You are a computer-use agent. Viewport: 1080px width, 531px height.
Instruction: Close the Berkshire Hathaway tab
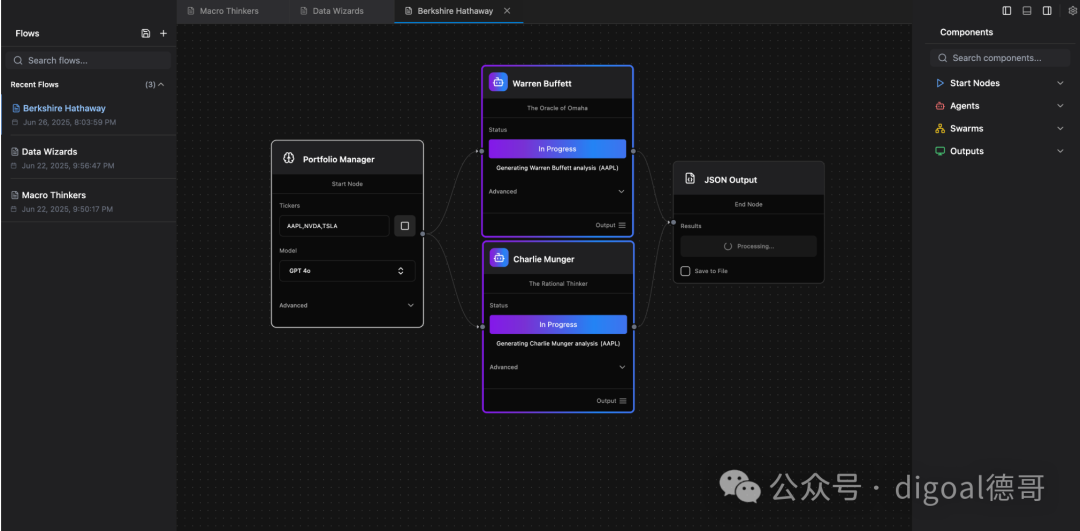pyautogui.click(x=507, y=11)
